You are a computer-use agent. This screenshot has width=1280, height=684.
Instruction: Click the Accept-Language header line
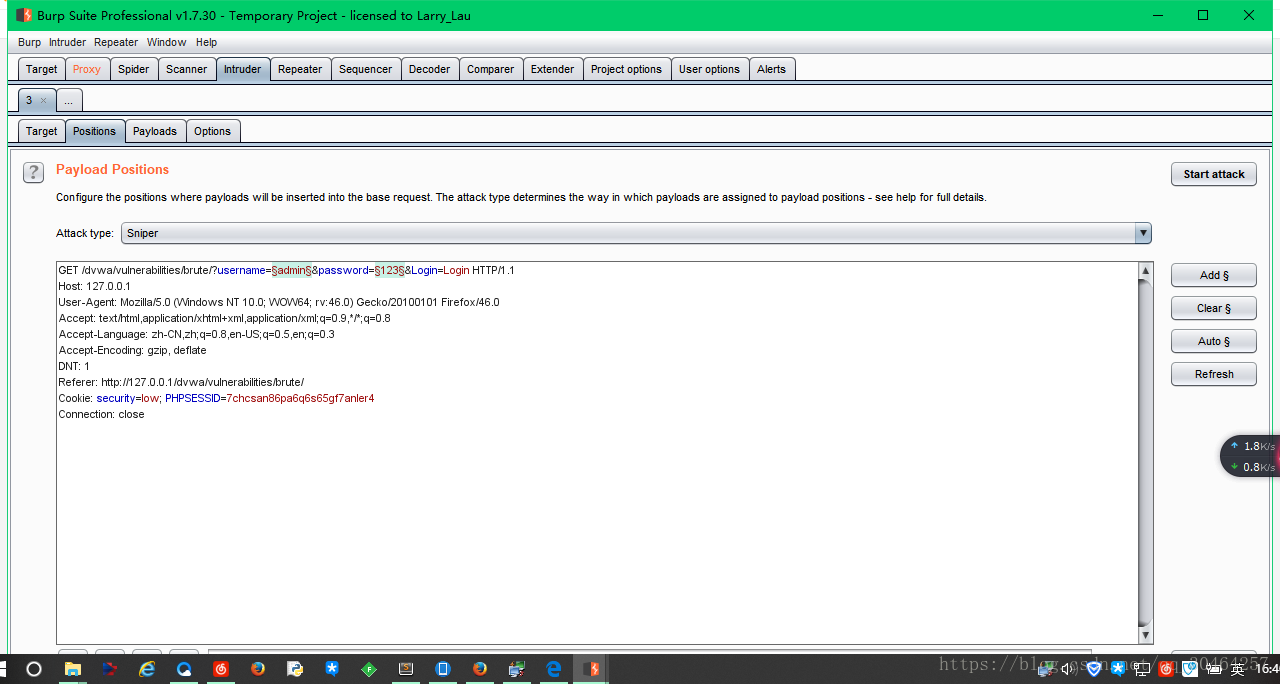pyautogui.click(x=196, y=334)
